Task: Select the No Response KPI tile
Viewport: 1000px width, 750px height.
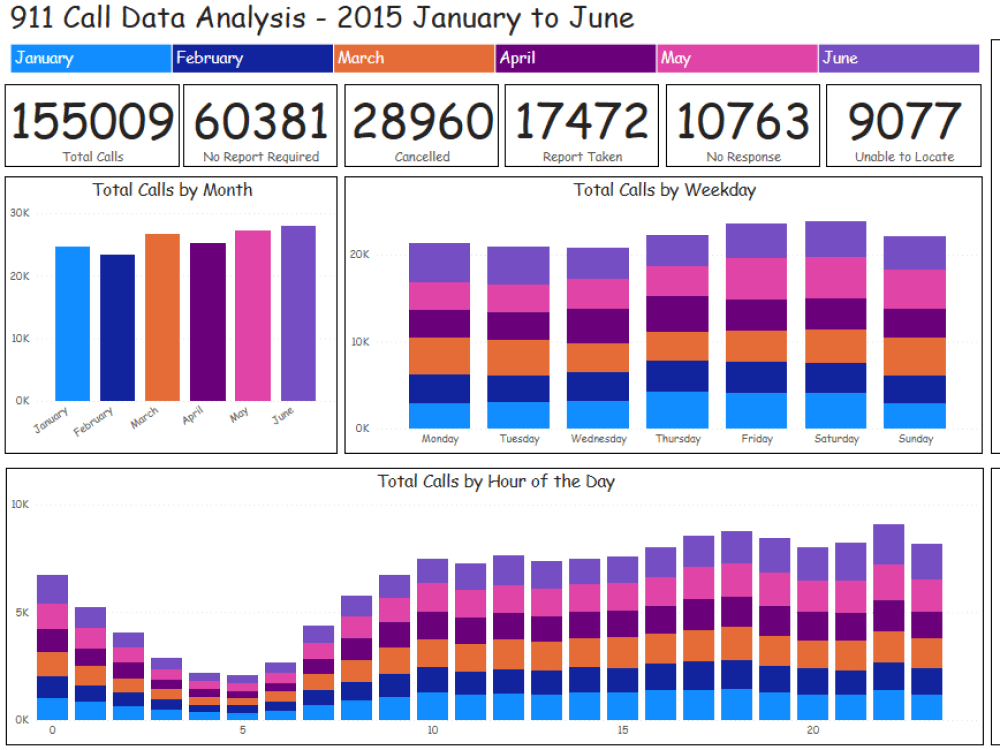Action: pos(742,123)
